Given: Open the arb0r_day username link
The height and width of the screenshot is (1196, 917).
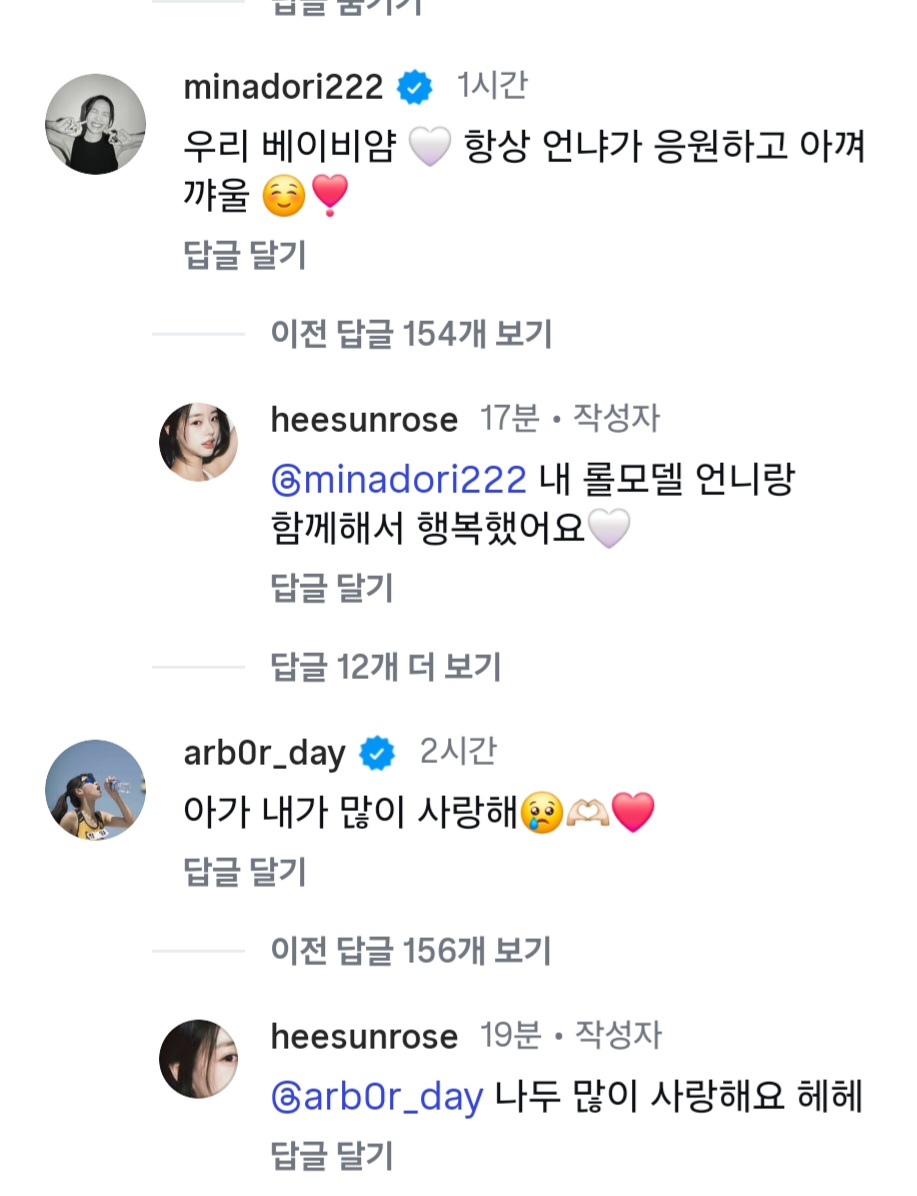Looking at the screenshot, I should [x=264, y=753].
